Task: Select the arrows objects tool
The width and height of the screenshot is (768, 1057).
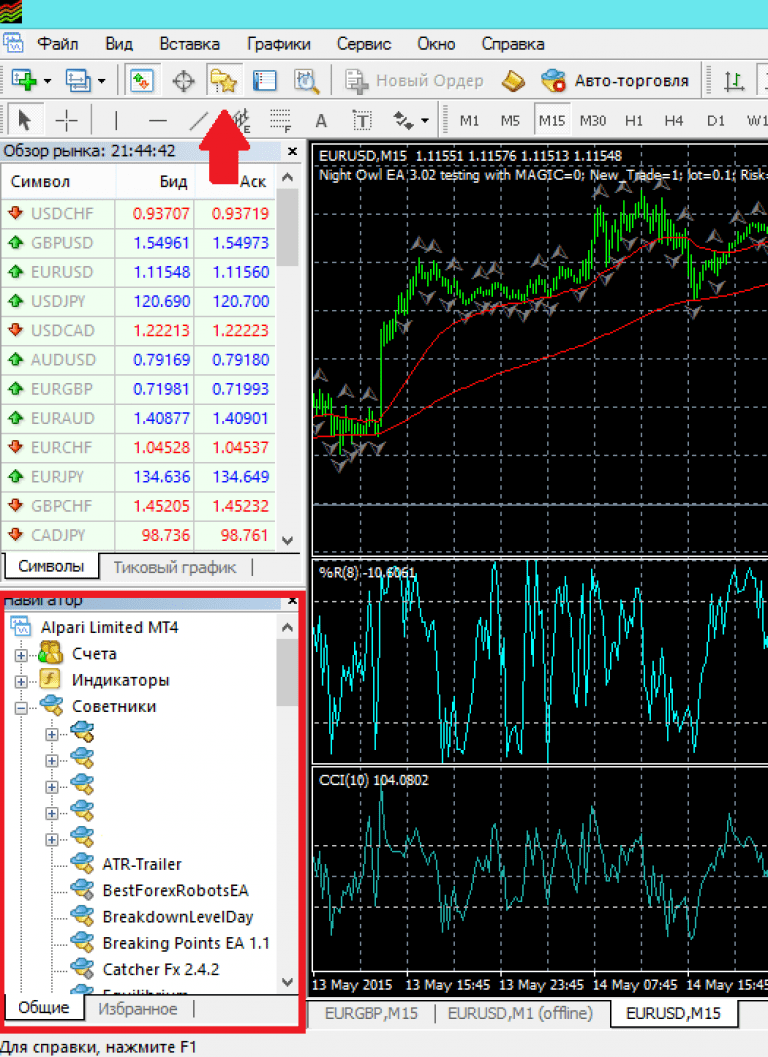Action: click(x=404, y=121)
